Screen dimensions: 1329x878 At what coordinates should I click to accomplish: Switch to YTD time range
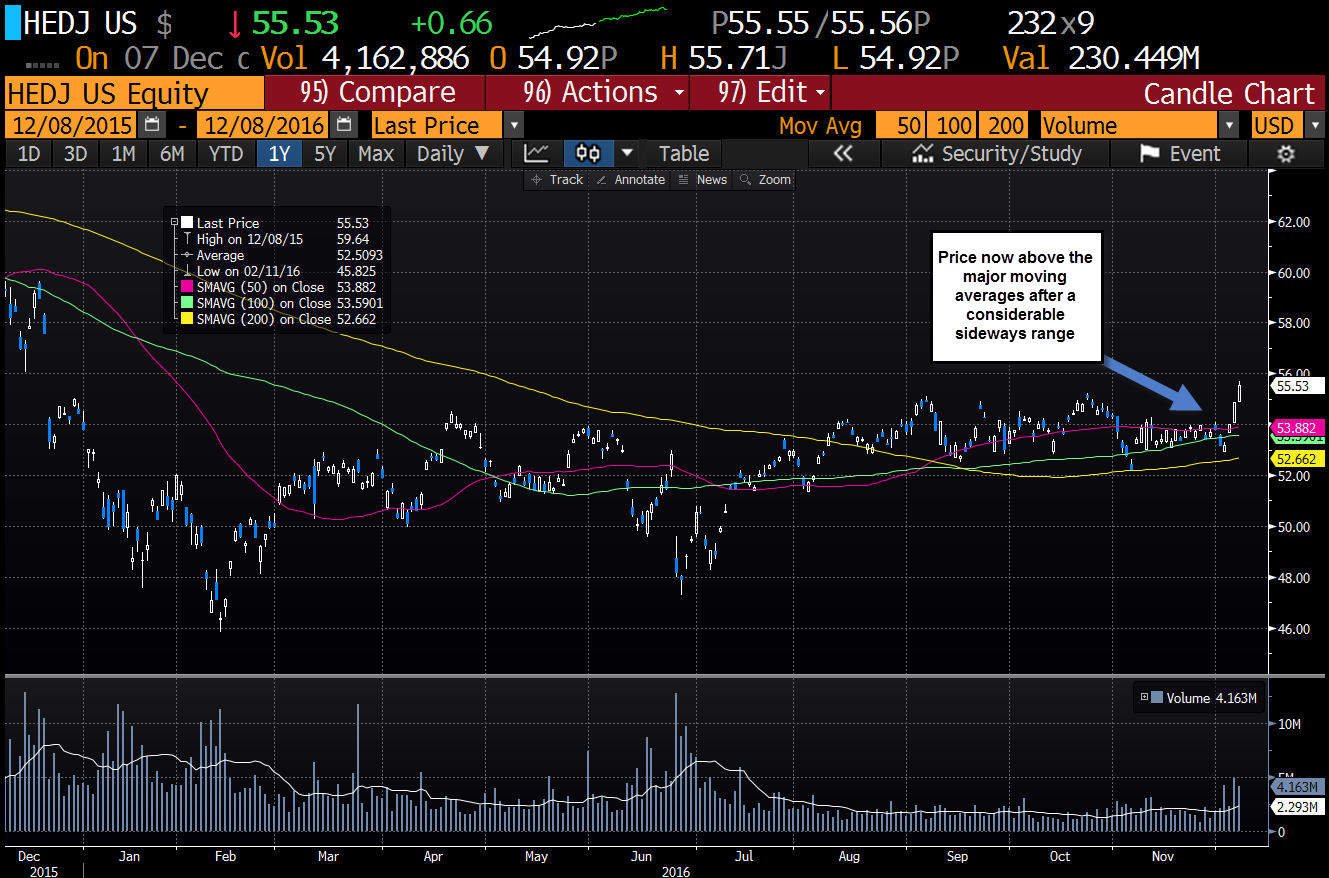point(226,154)
